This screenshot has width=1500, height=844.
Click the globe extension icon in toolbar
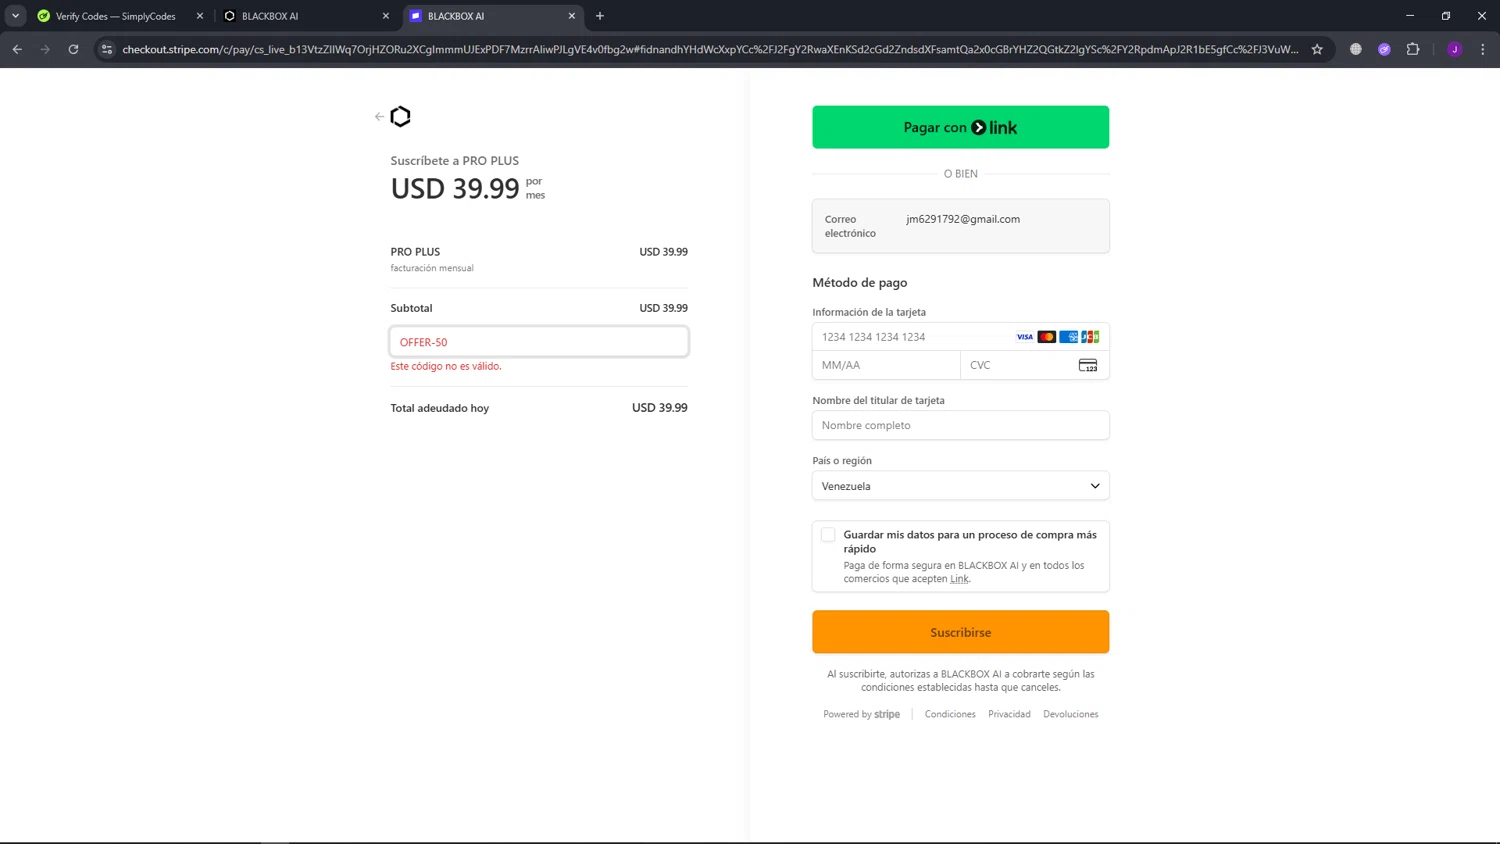[x=1356, y=49]
